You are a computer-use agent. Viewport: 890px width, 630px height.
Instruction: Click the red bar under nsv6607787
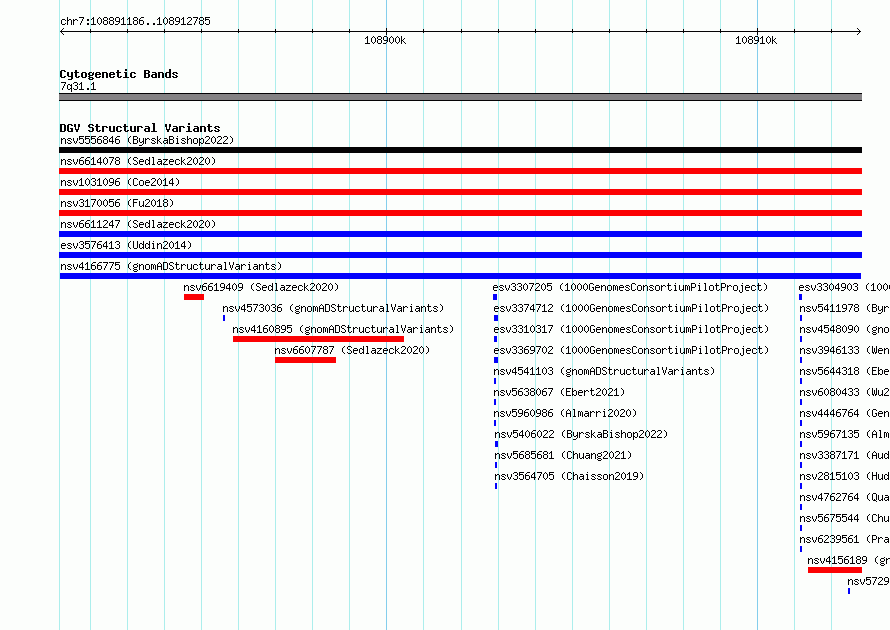click(305, 360)
